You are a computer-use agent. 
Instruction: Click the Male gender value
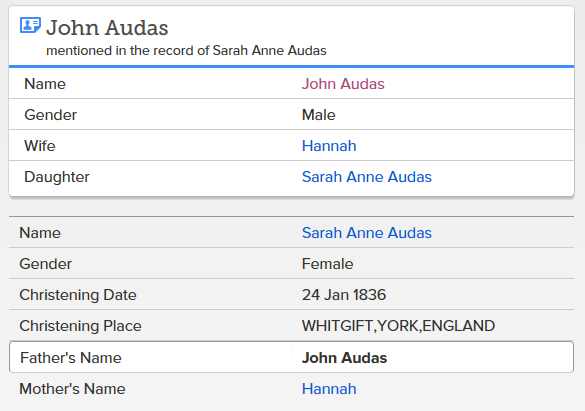pos(318,114)
